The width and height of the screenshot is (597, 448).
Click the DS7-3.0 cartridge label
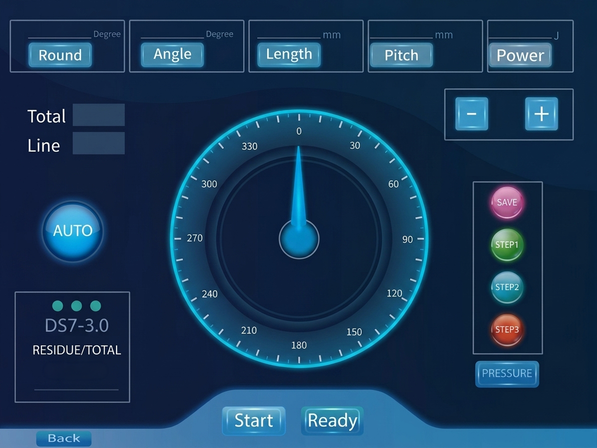[77, 326]
